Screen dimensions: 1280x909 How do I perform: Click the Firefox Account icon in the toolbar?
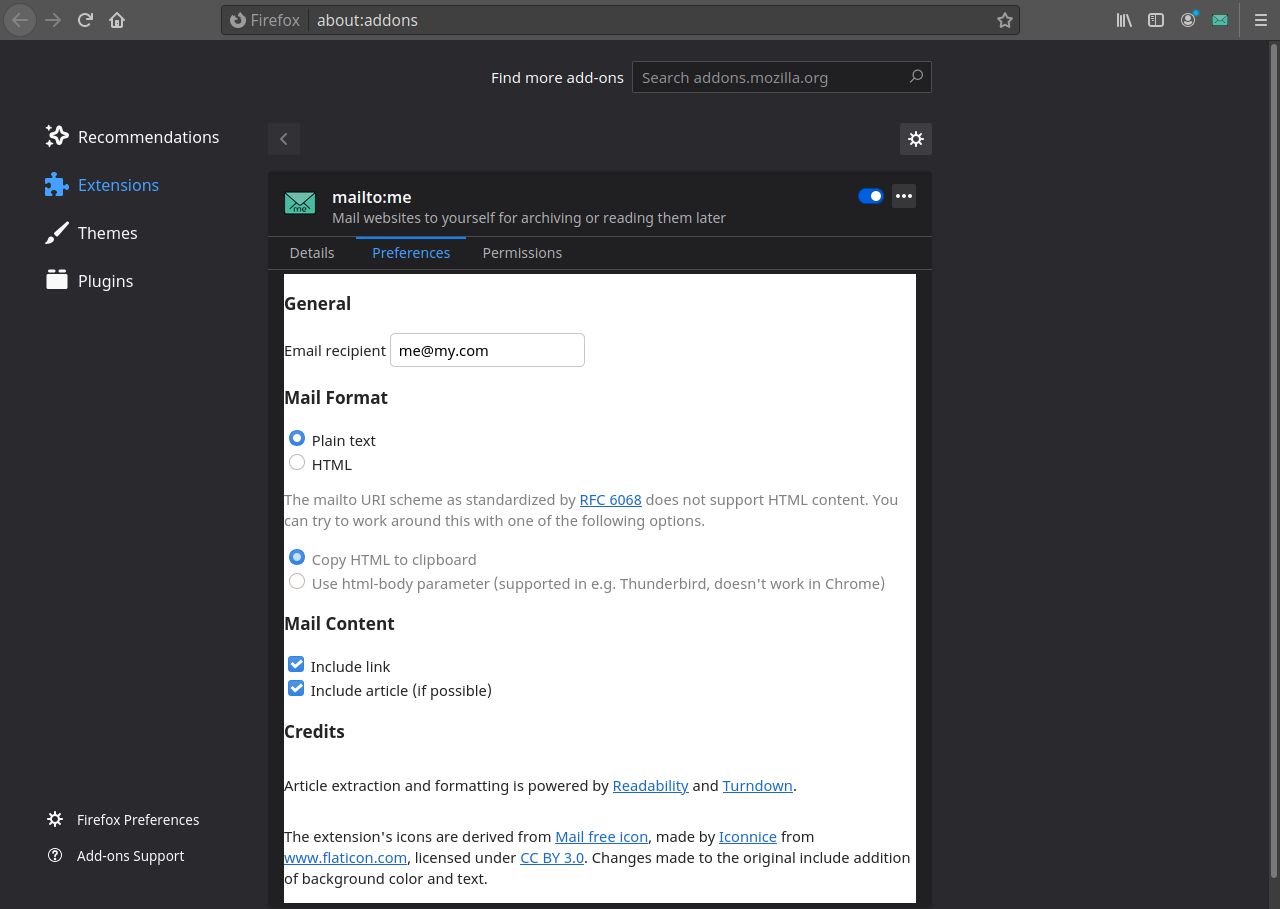pos(1188,19)
